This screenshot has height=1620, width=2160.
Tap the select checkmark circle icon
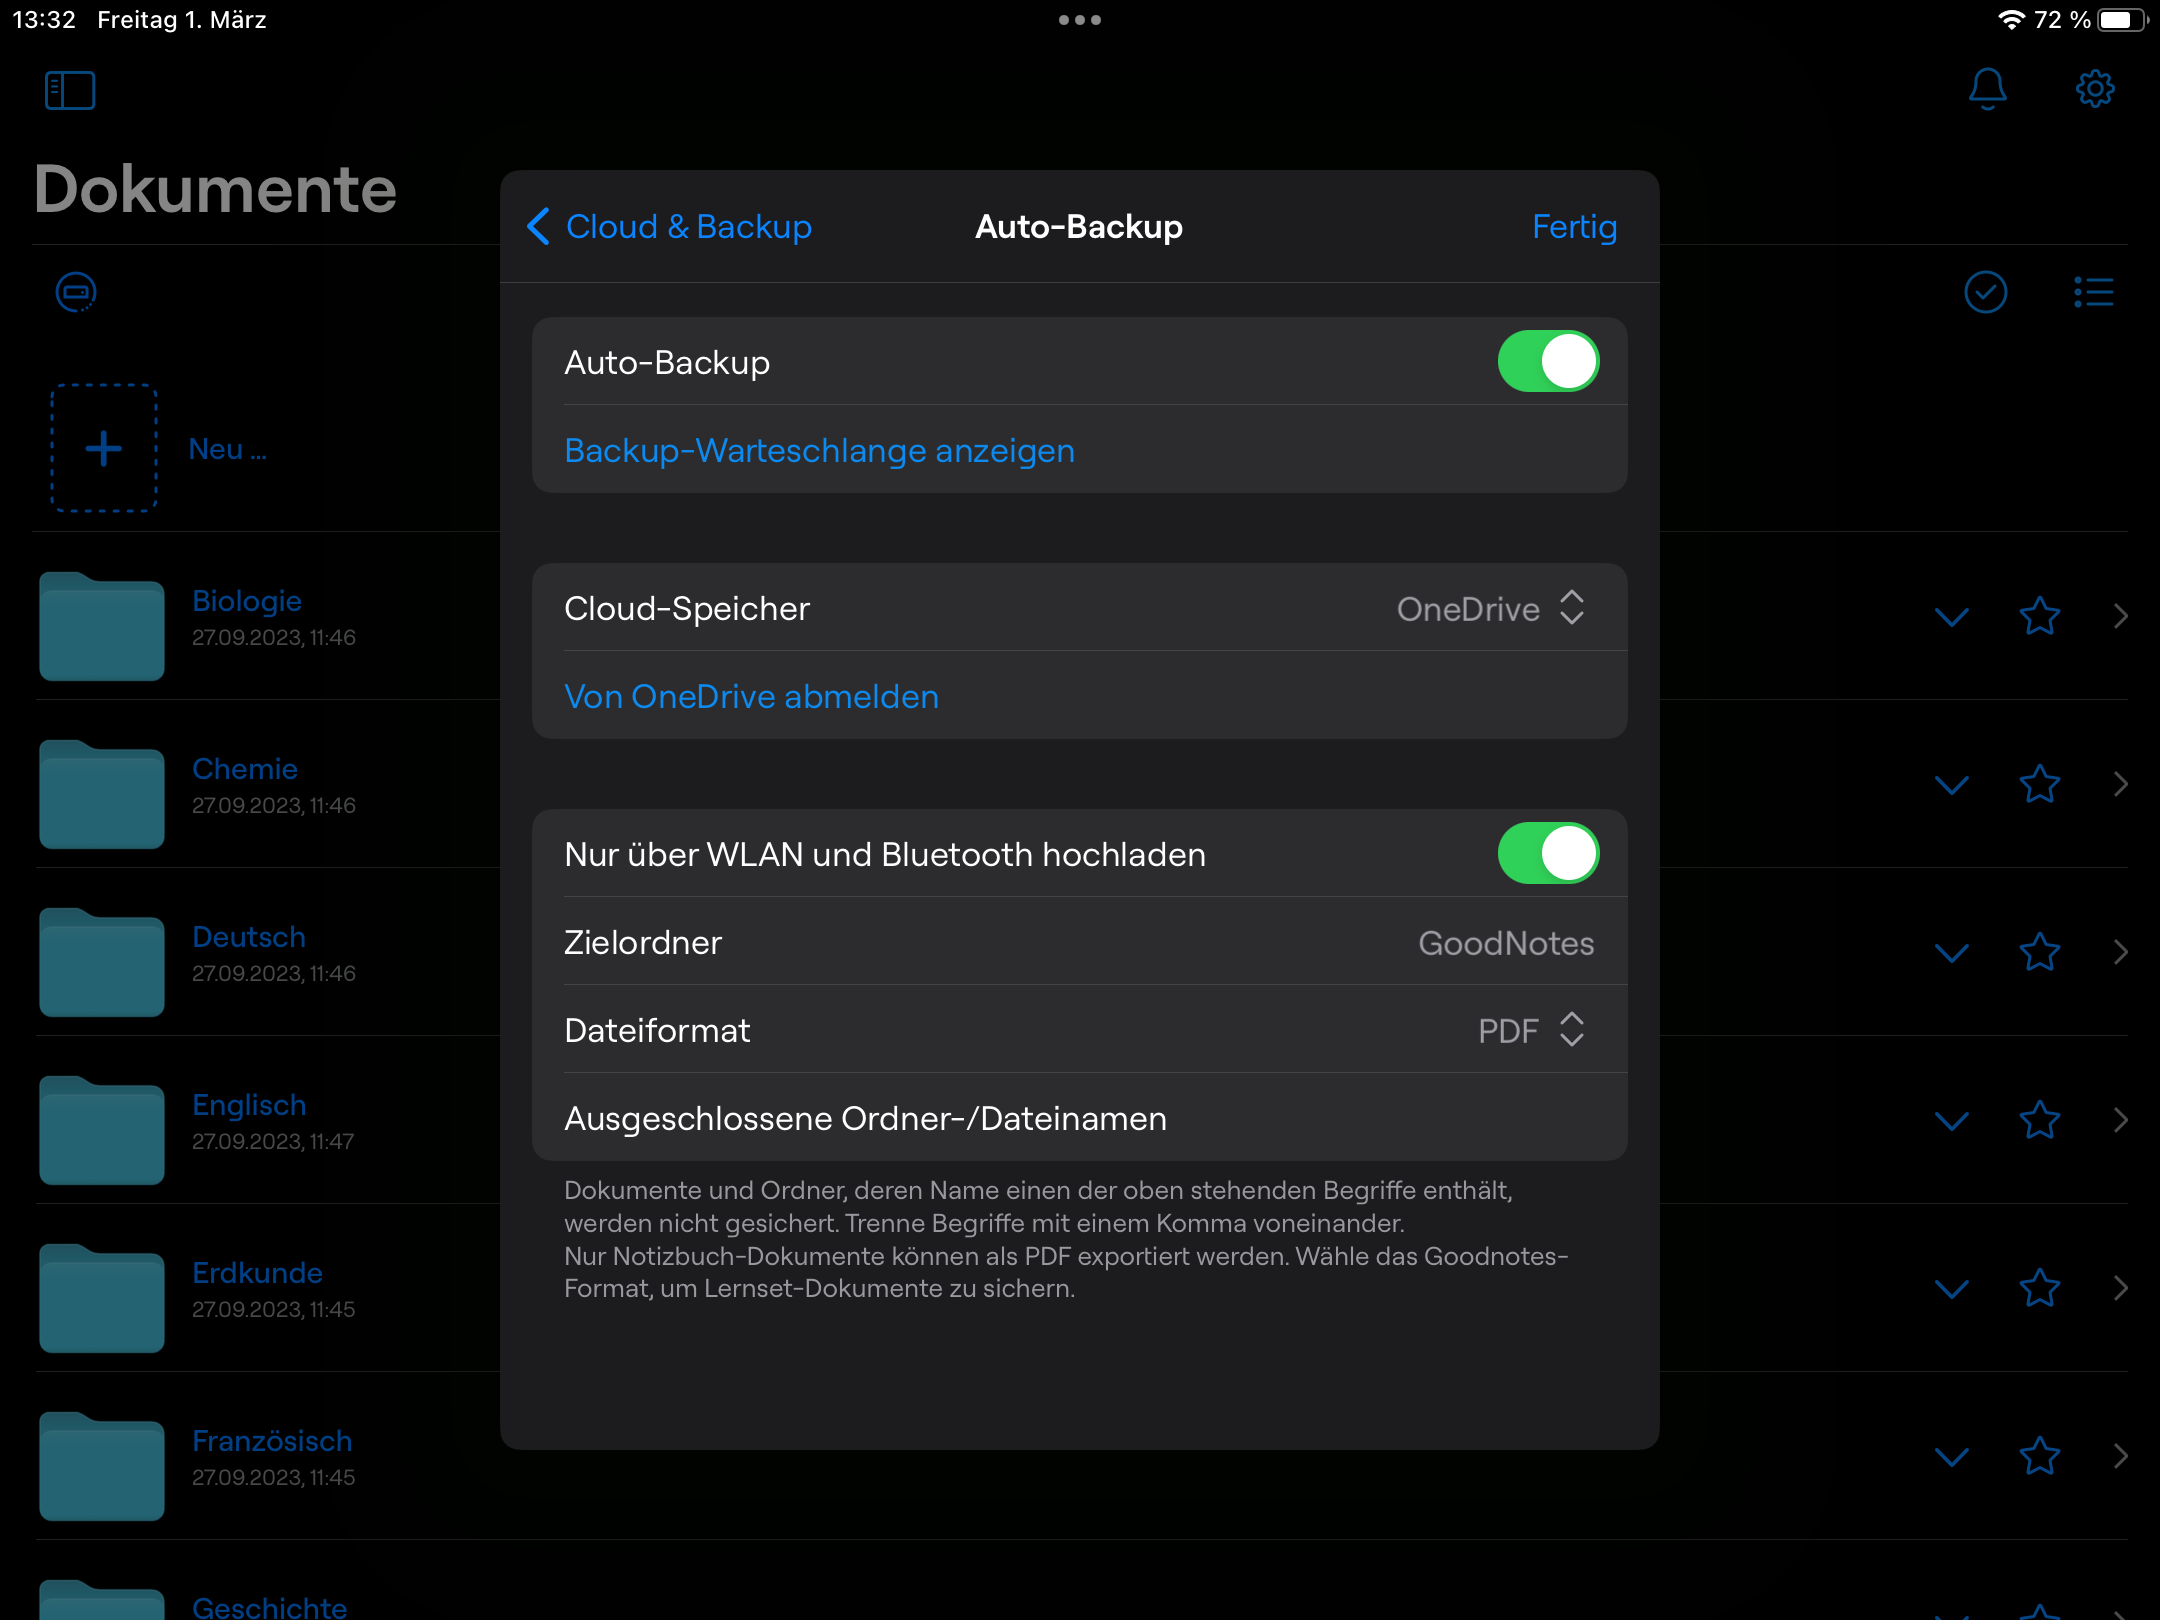pyautogui.click(x=1985, y=292)
